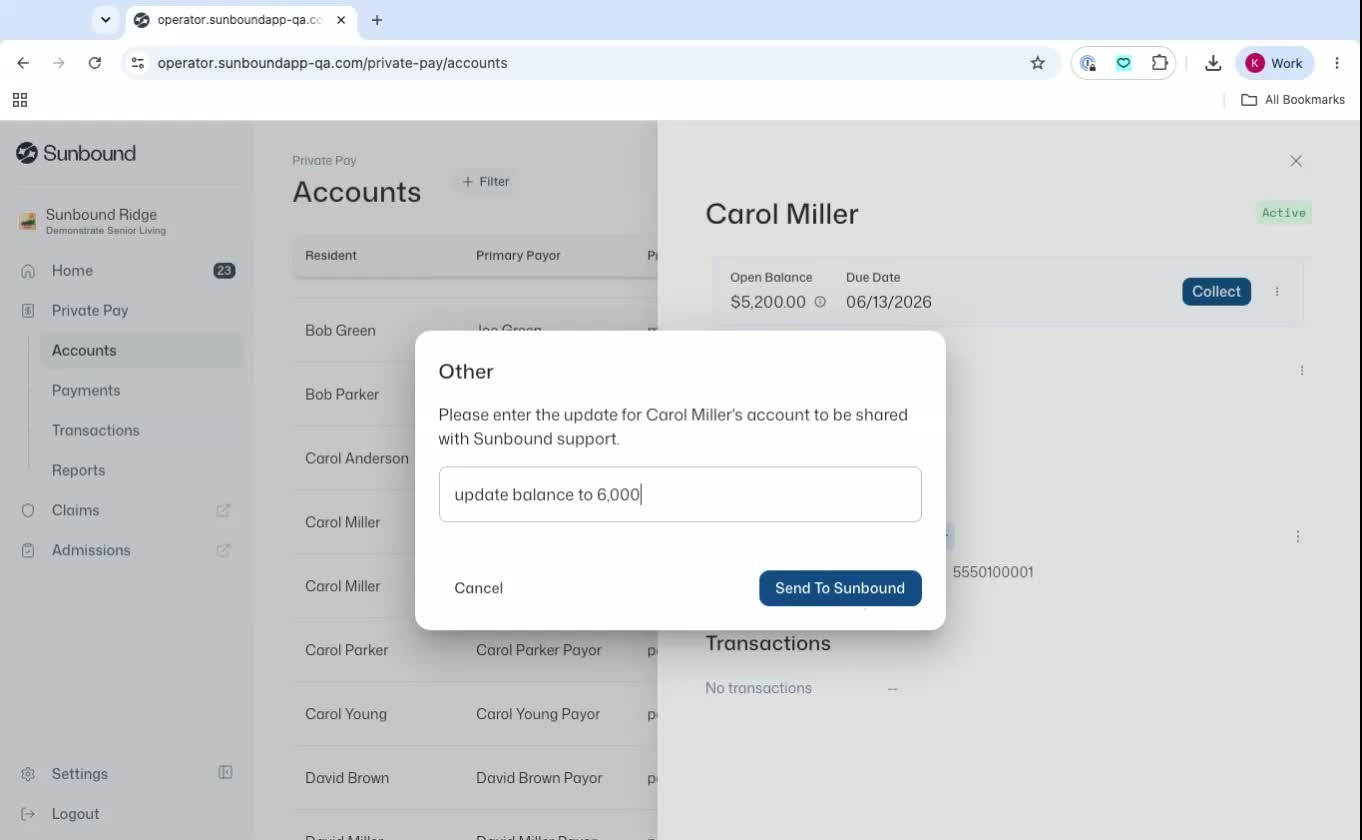Open the Work profile menu

(1274, 63)
